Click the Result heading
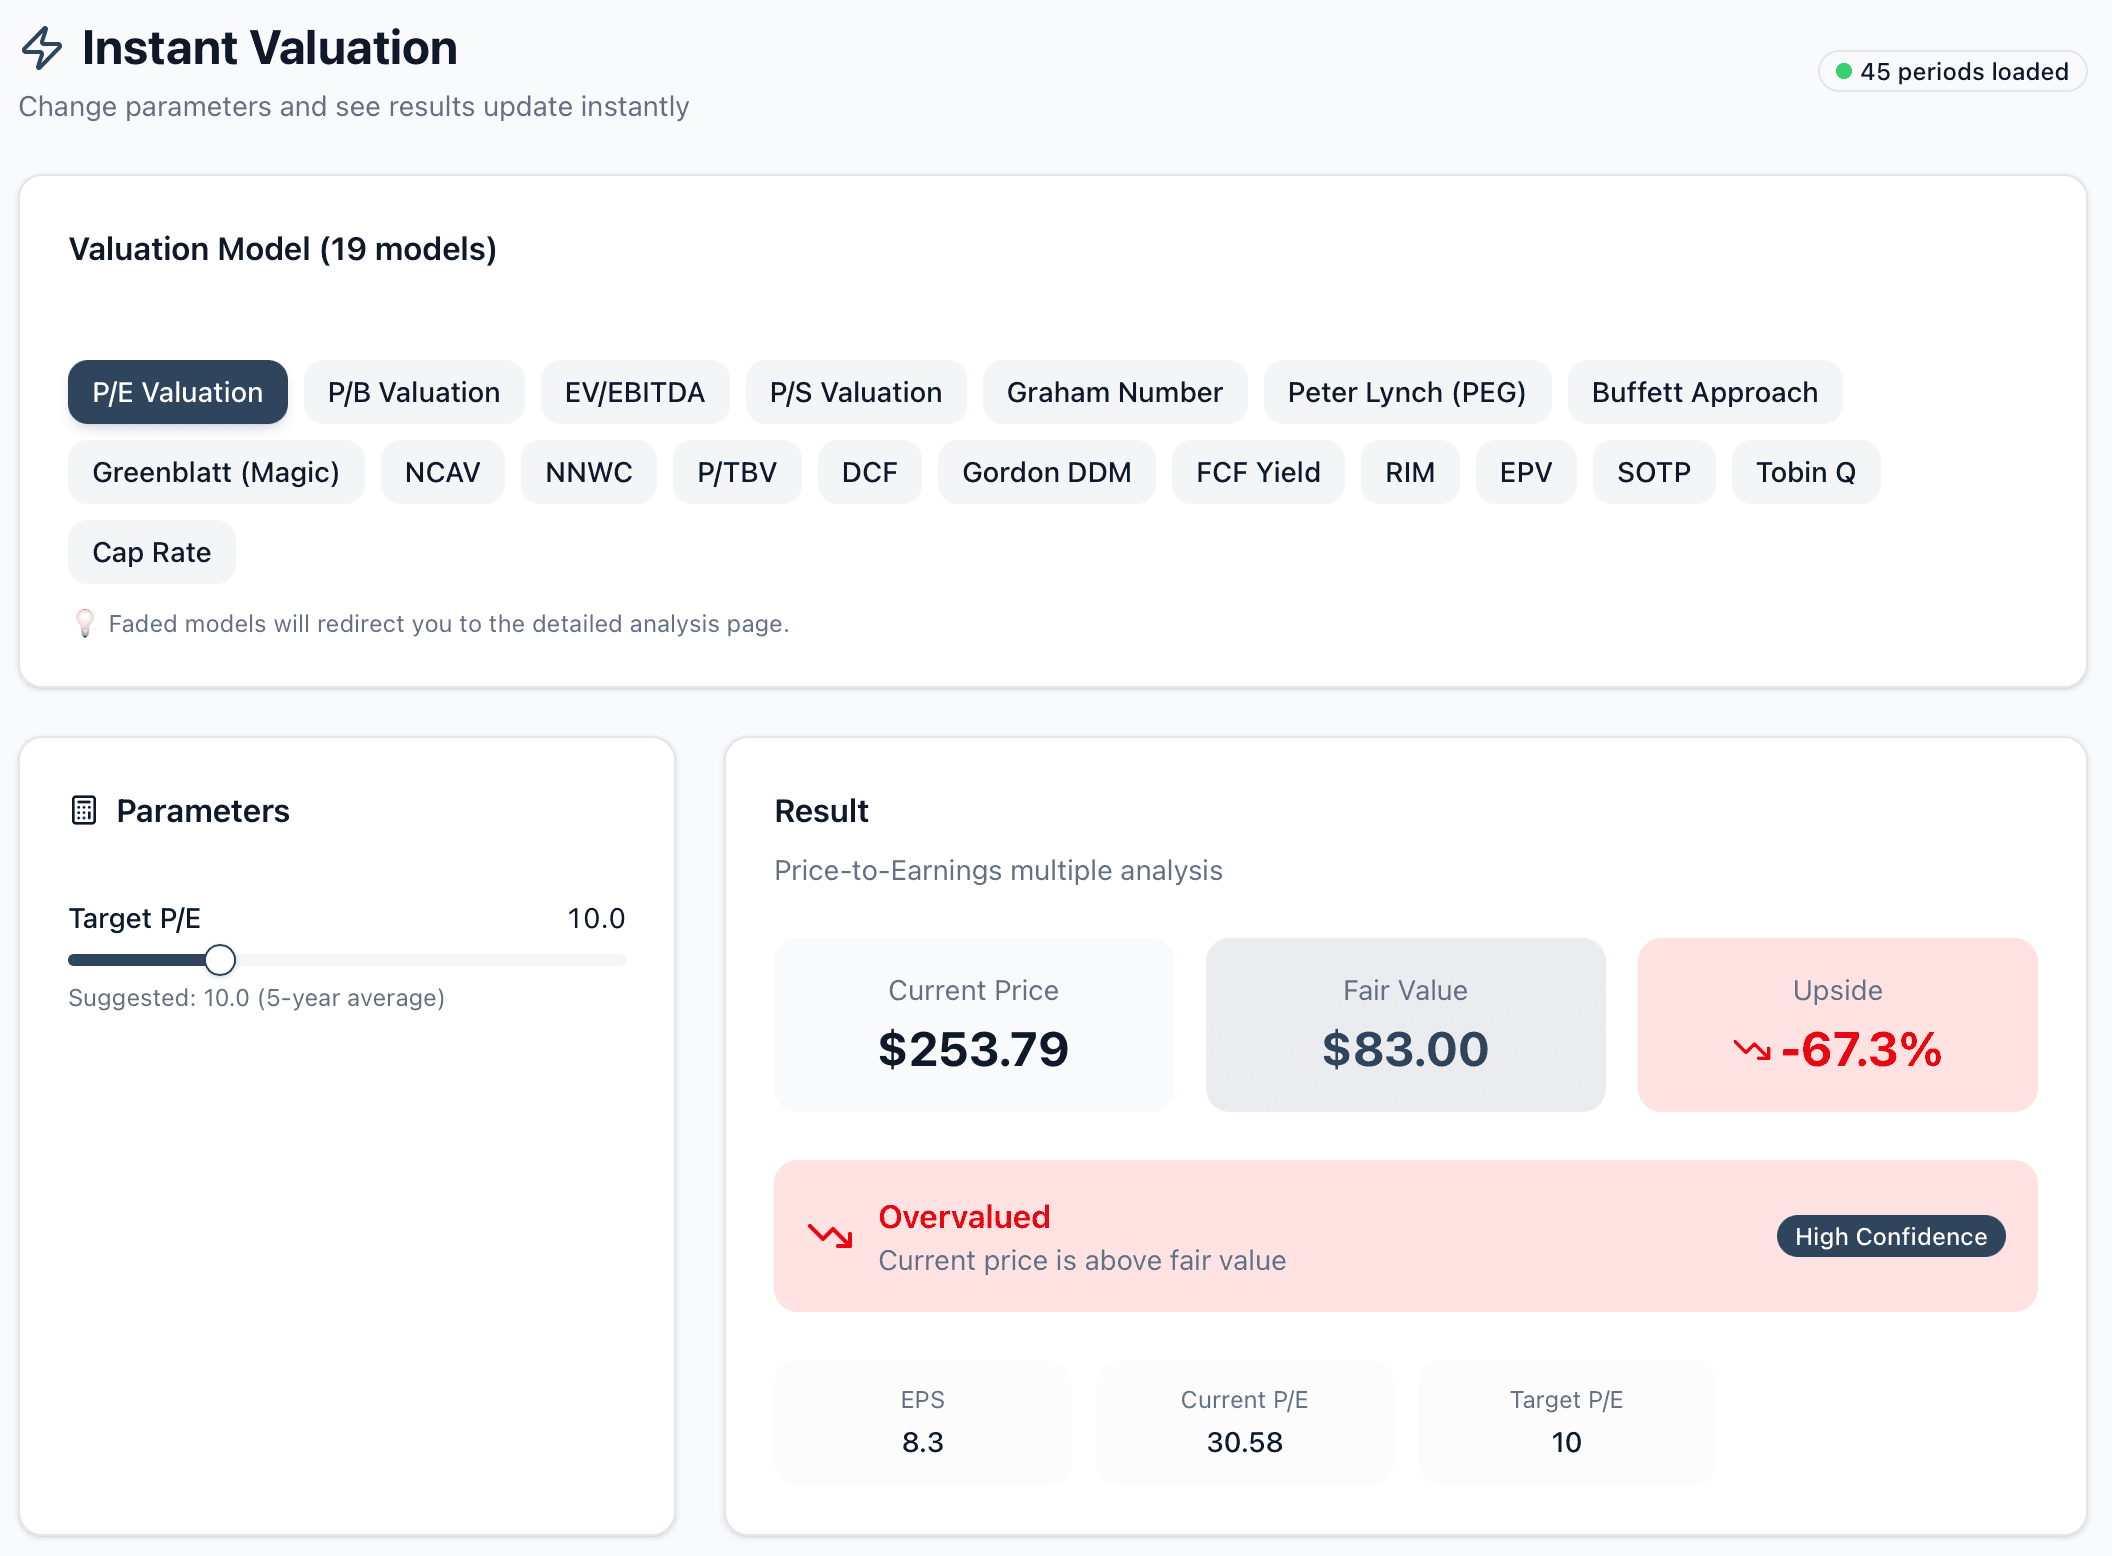Image resolution: width=2112 pixels, height=1556 pixels. (822, 811)
